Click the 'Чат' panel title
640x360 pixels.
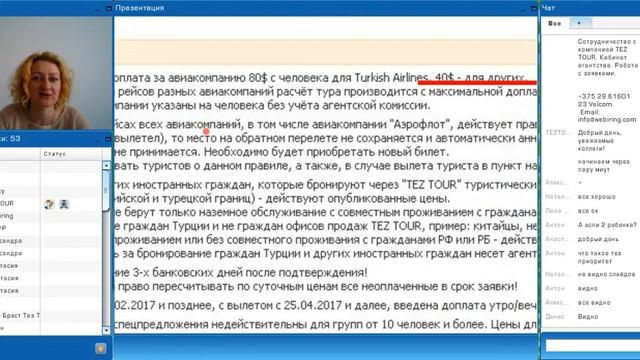(549, 8)
